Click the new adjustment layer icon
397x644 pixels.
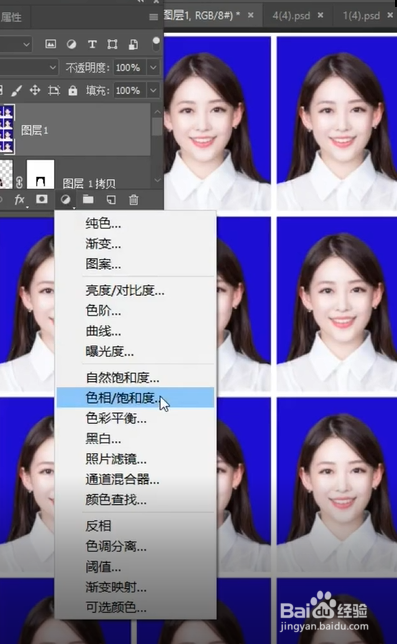65,200
